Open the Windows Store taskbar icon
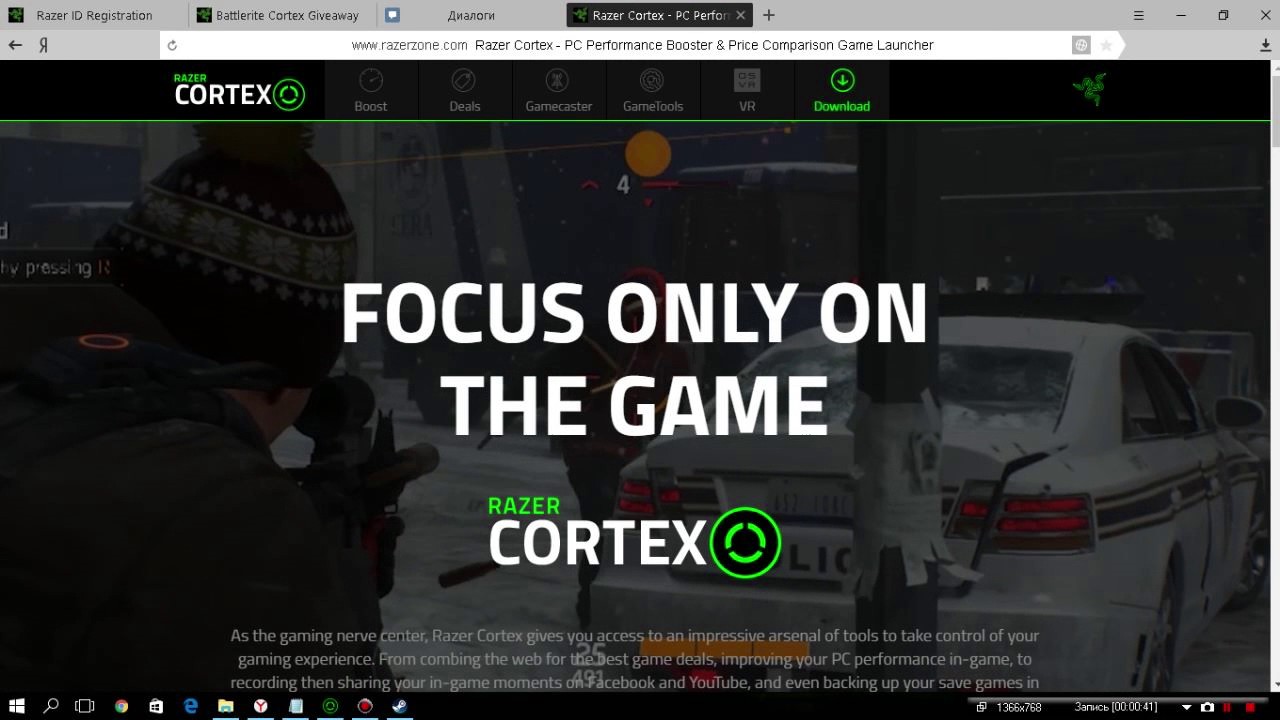The width and height of the screenshot is (1280, 720). (x=156, y=706)
